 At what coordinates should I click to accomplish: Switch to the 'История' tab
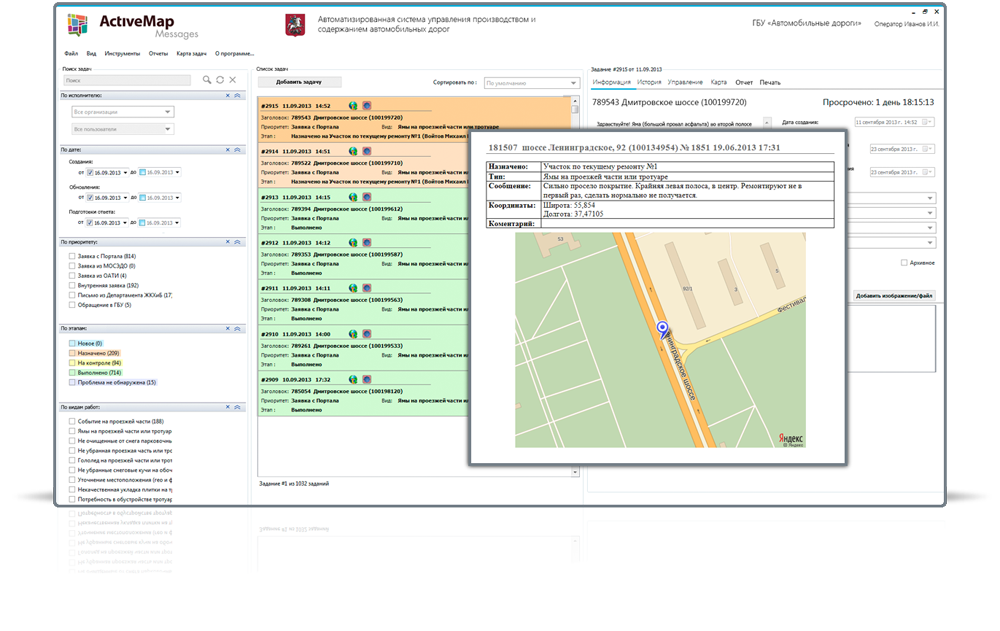[x=649, y=82]
